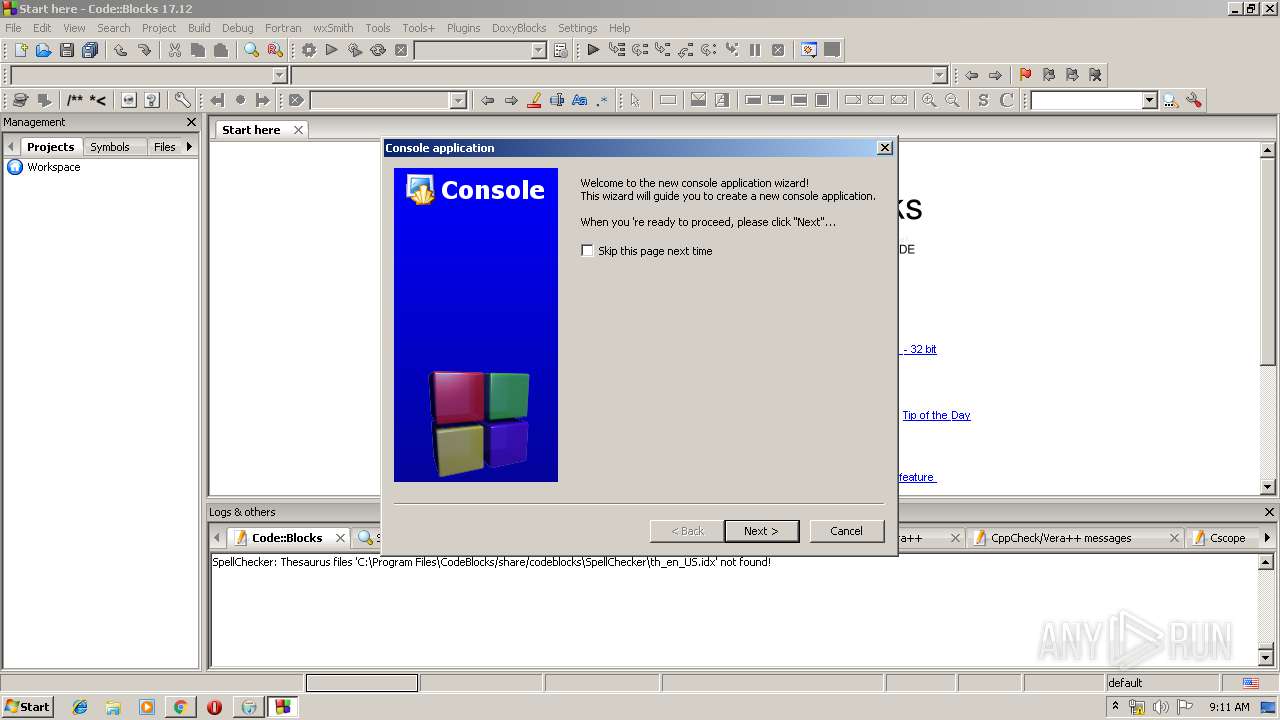Expand the function list dropdown

click(x=939, y=75)
